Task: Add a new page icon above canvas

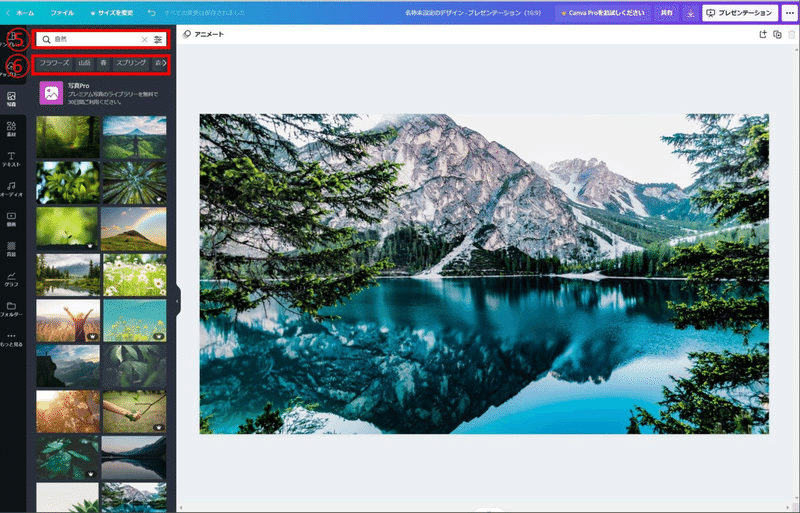Action: tap(763, 34)
